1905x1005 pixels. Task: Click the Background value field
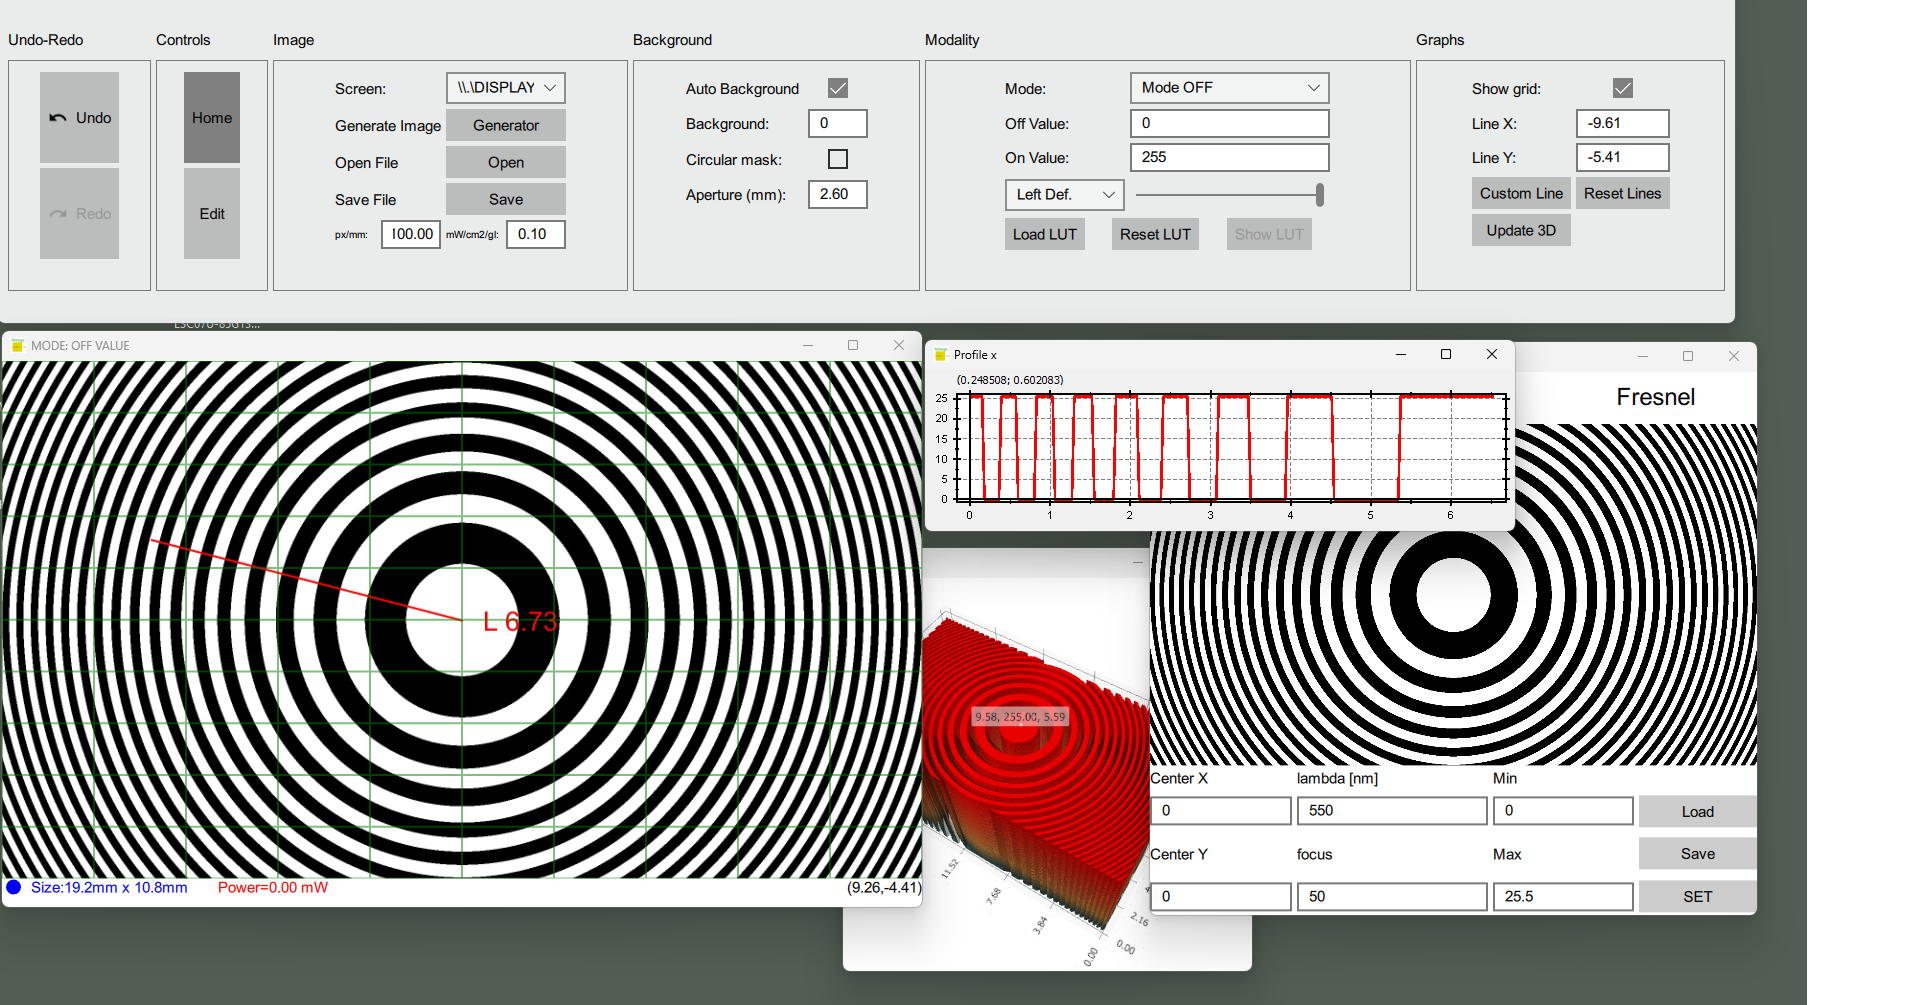point(838,123)
